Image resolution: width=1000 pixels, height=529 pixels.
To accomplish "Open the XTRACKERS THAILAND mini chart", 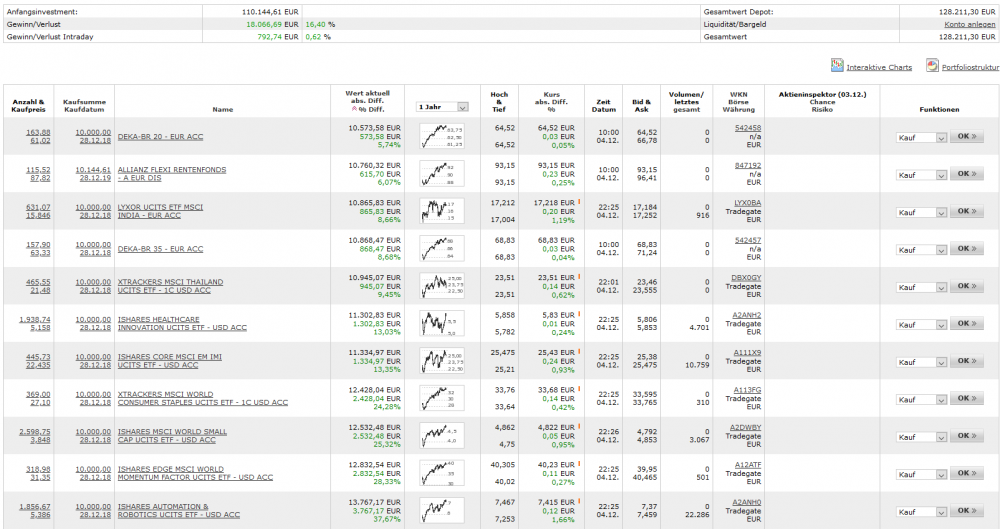I will pyautogui.click(x=442, y=286).
